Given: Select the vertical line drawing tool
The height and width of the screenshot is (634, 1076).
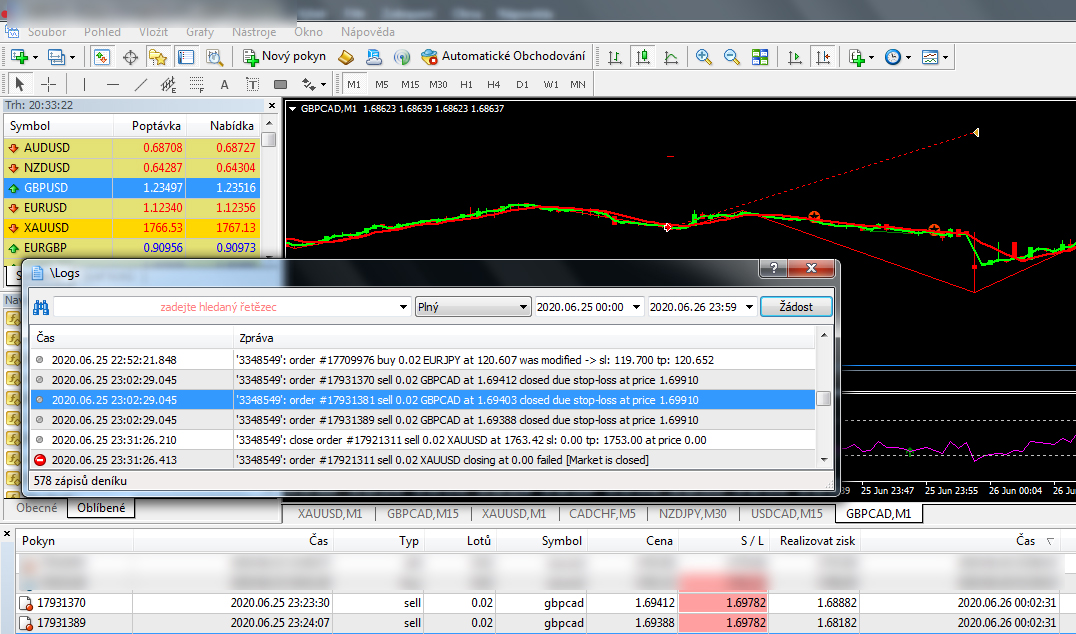Looking at the screenshot, I should (x=85, y=84).
